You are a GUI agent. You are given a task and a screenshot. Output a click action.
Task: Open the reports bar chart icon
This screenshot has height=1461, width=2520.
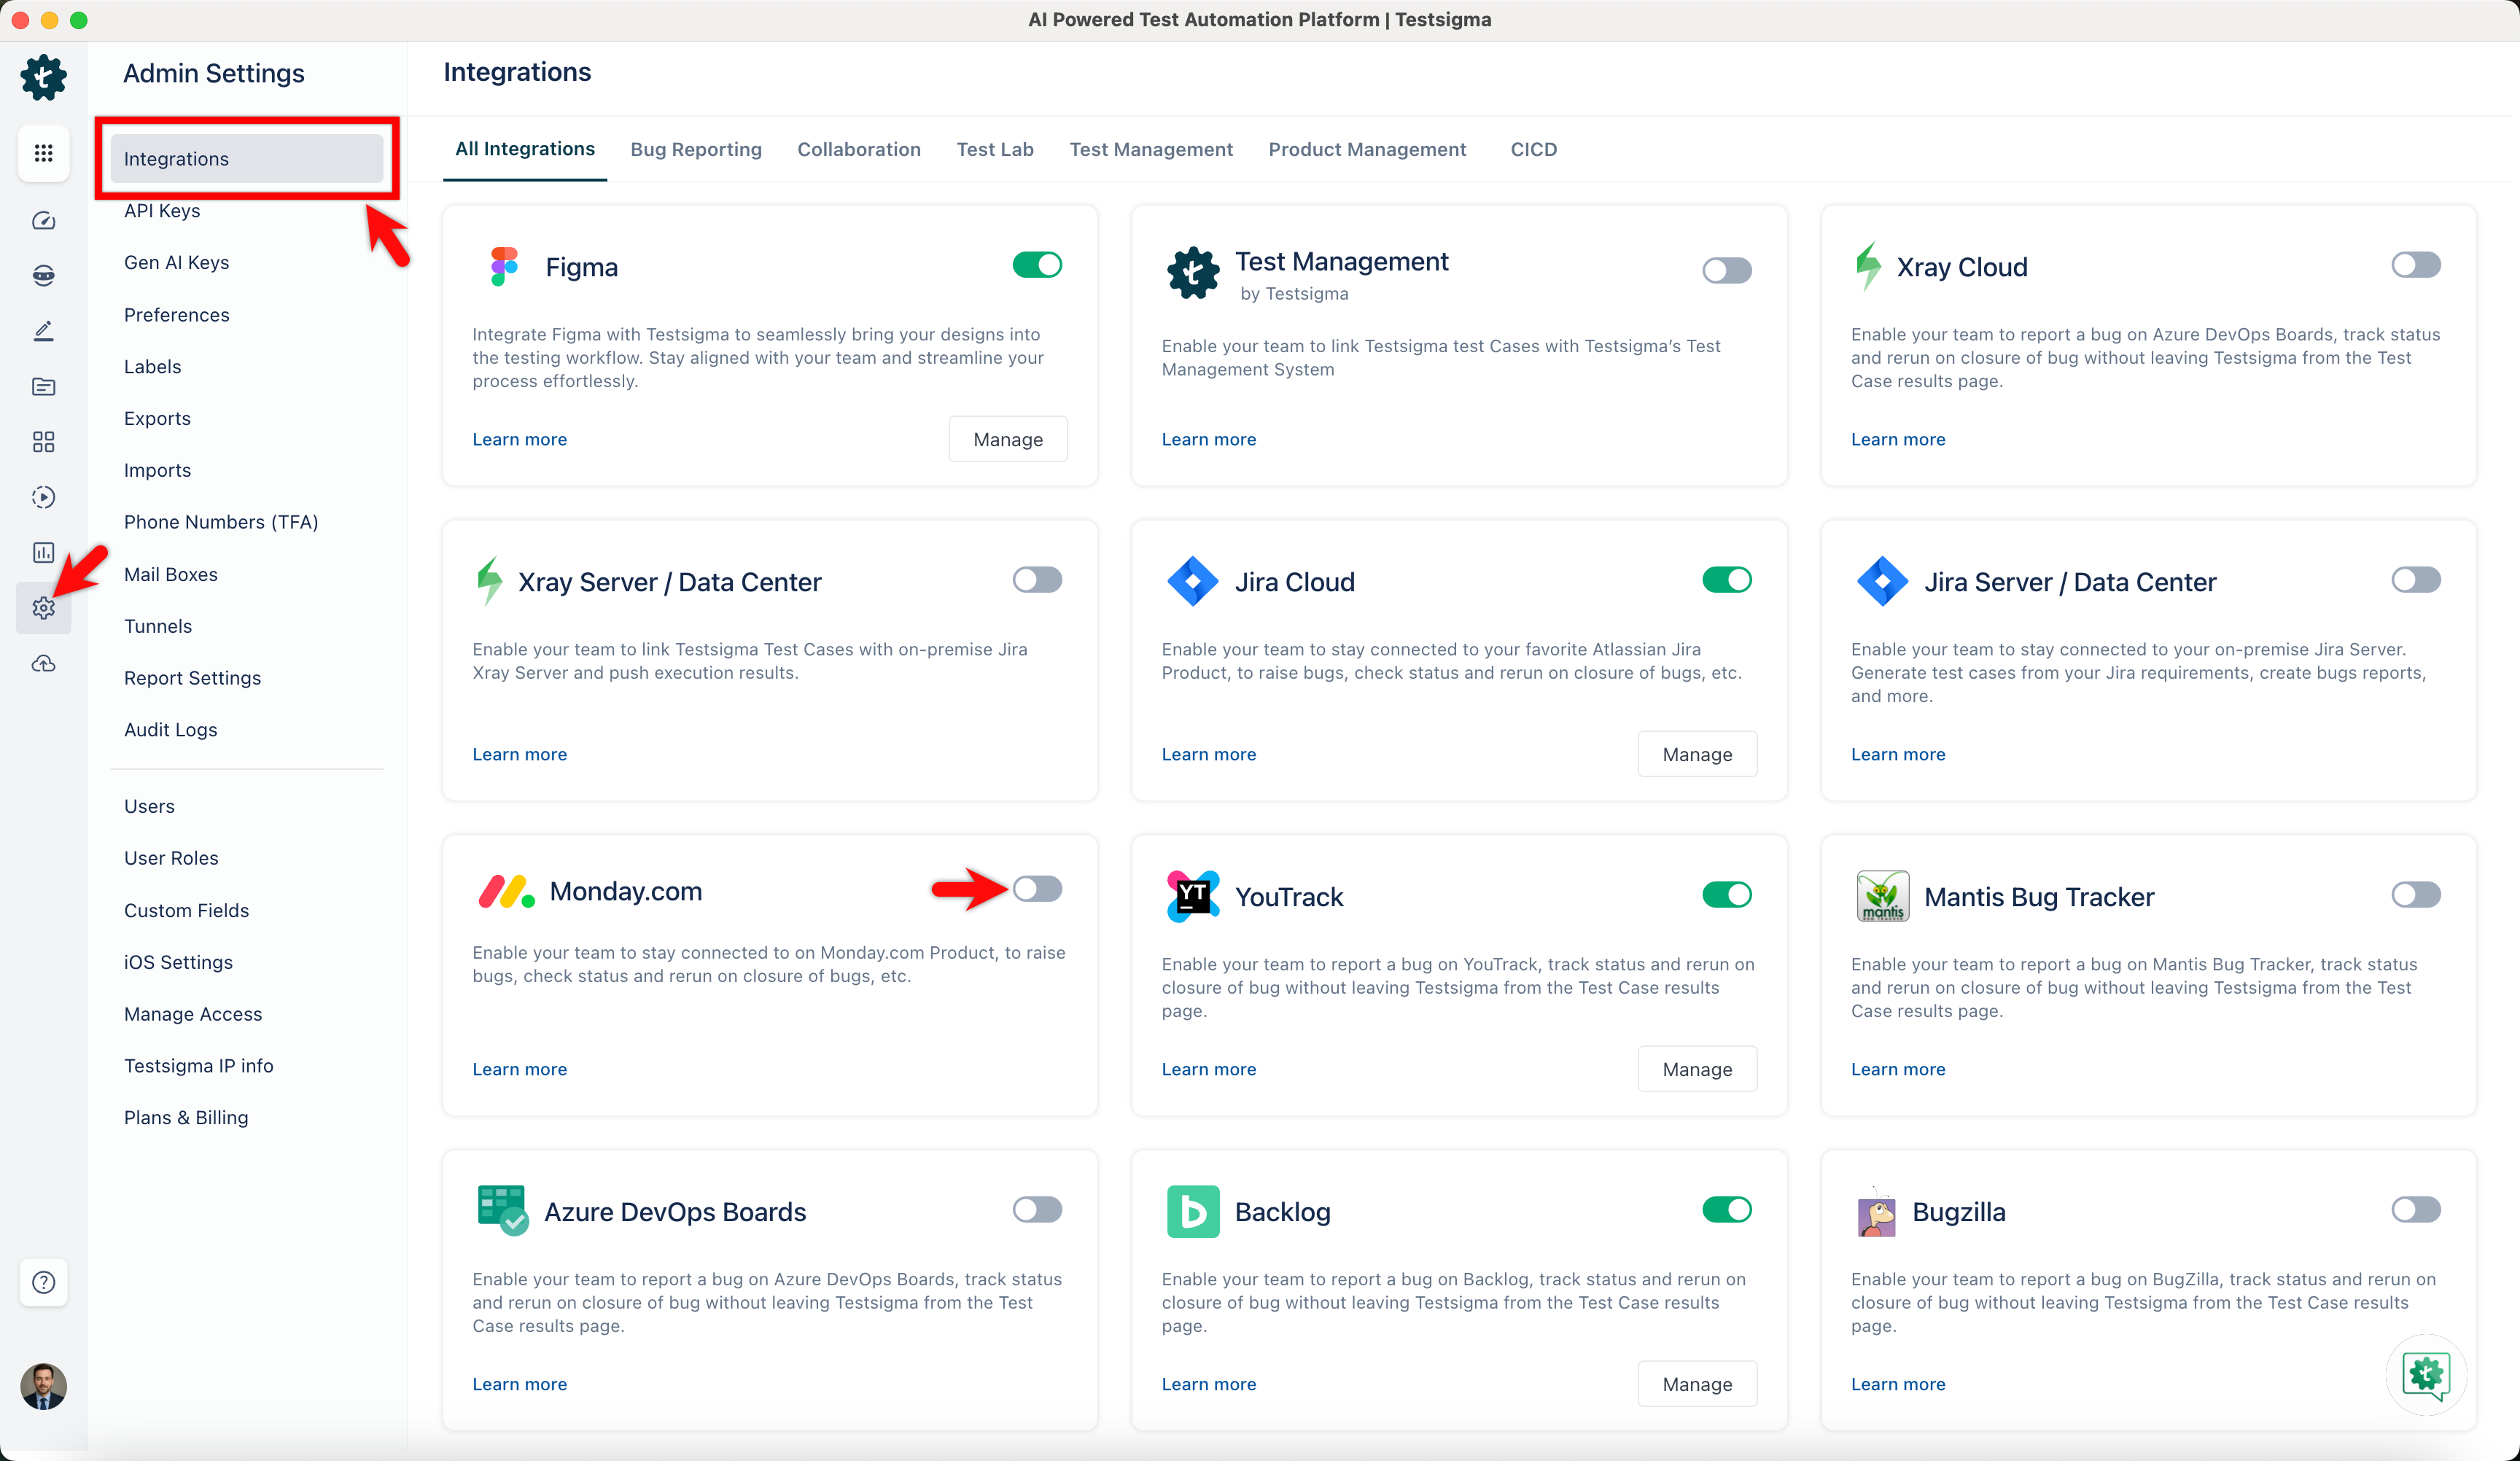[43, 552]
